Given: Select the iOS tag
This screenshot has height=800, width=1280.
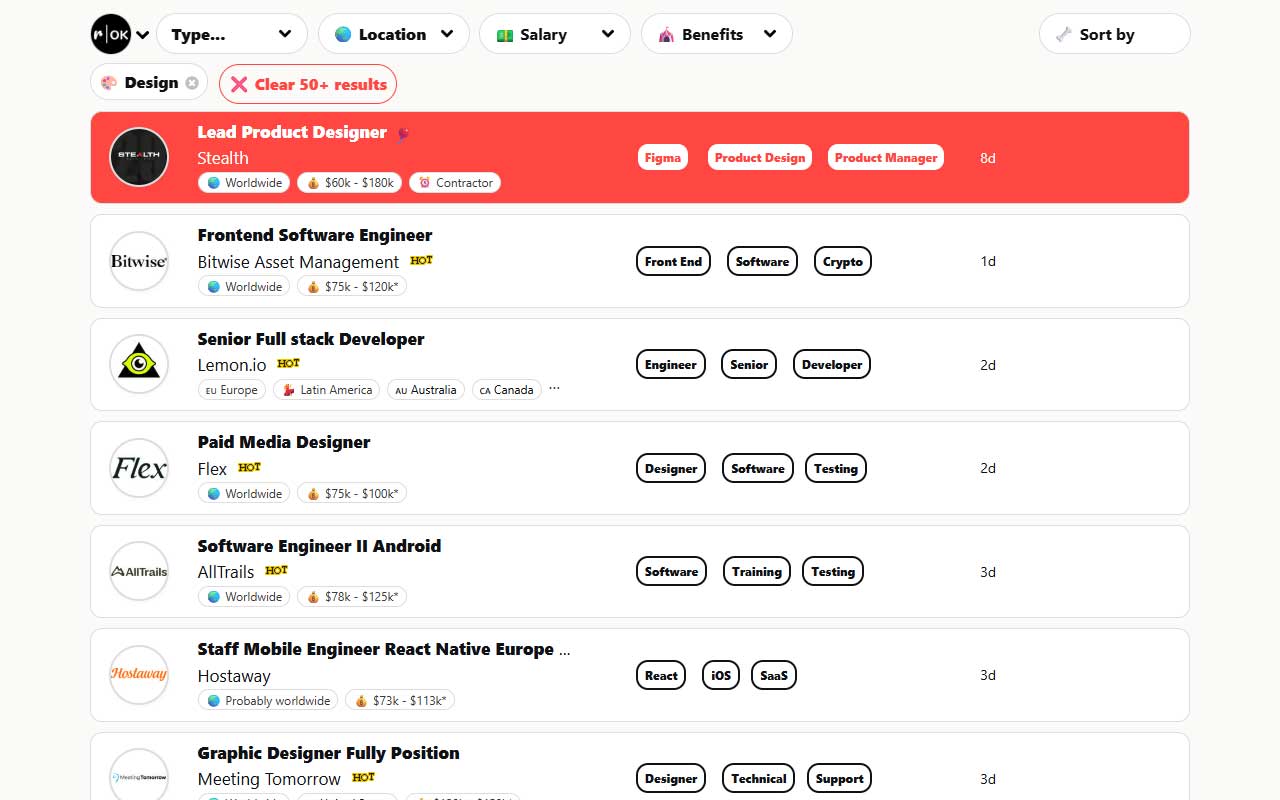Looking at the screenshot, I should [721, 675].
